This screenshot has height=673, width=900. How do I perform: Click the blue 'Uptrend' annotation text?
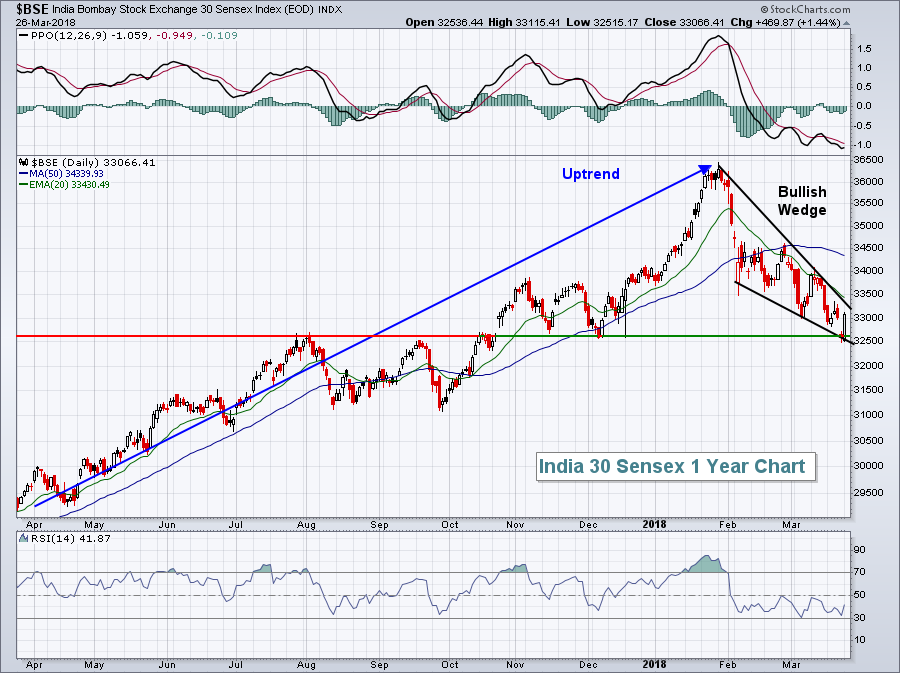591,174
